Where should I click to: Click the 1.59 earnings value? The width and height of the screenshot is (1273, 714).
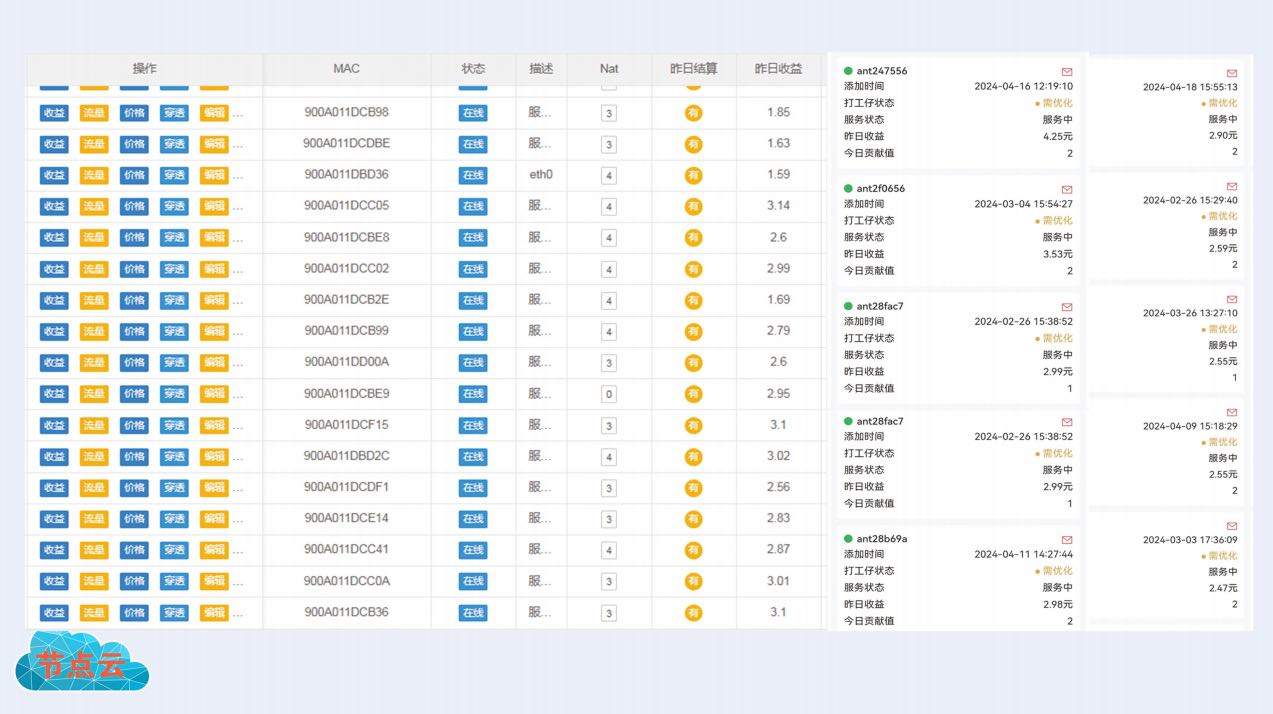tap(778, 175)
